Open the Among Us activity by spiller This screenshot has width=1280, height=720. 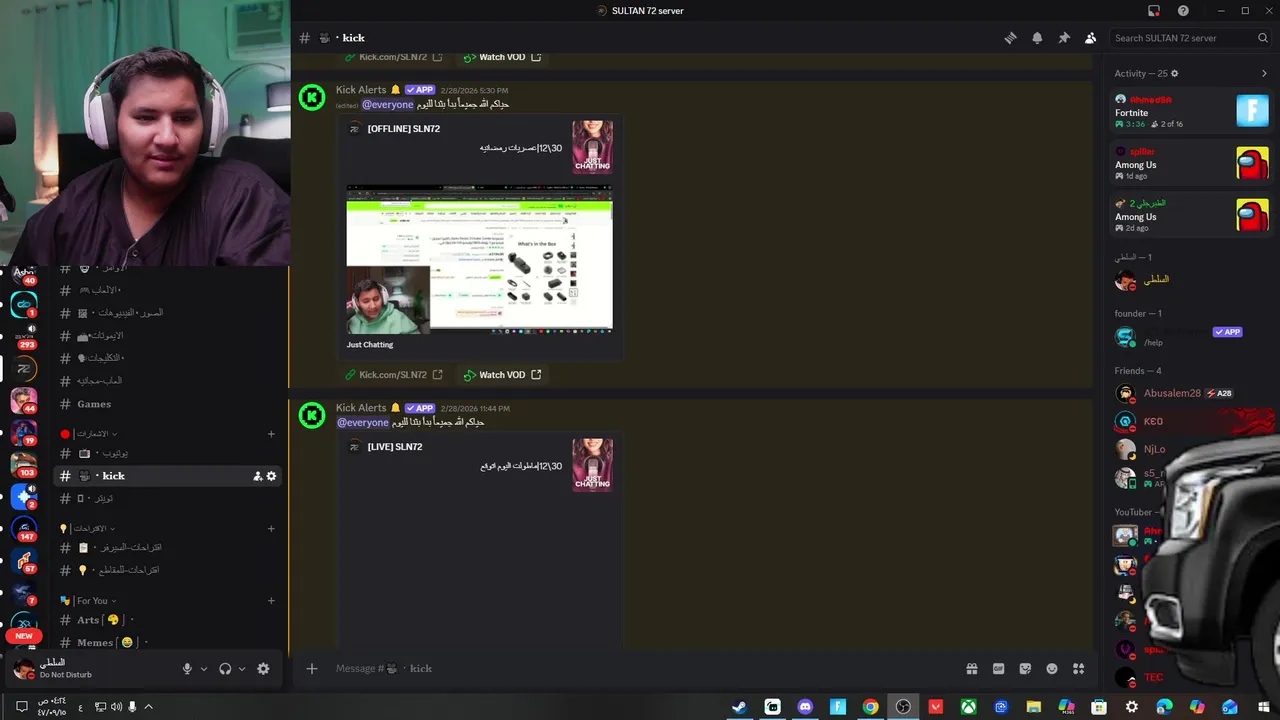tap(1191, 163)
